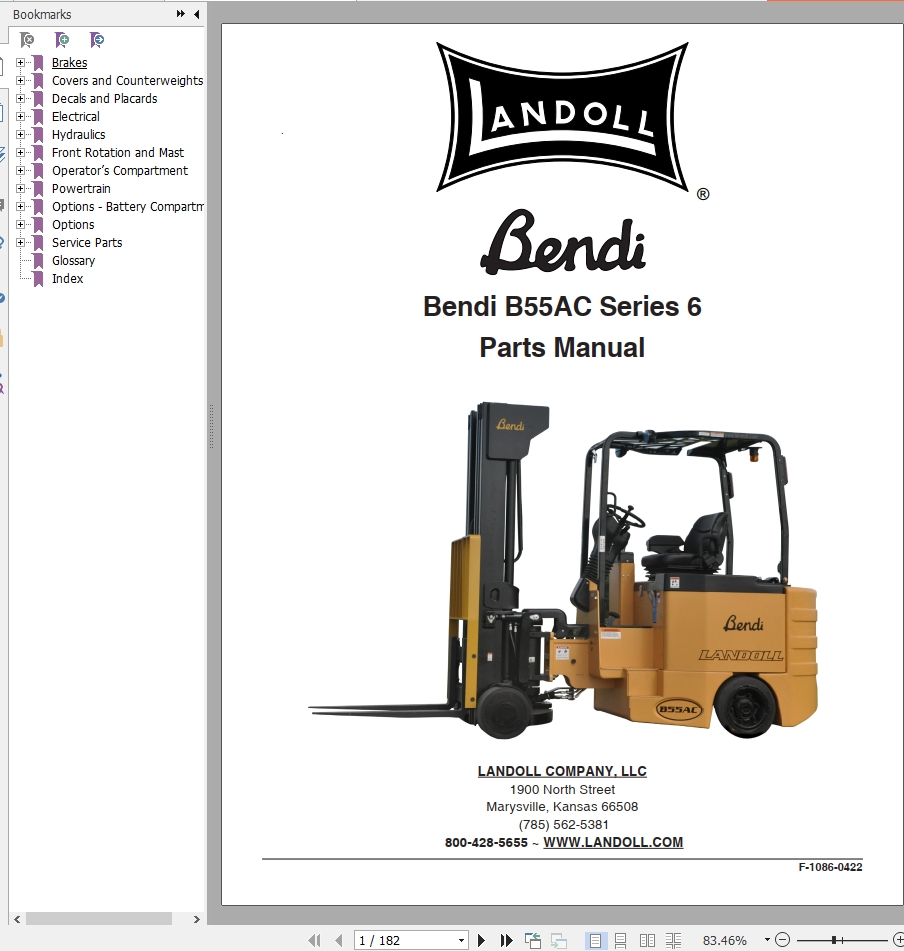The width and height of the screenshot is (904, 951).
Task: Click the bookmarks panel horizontal scrollbar
Action: coord(99,919)
